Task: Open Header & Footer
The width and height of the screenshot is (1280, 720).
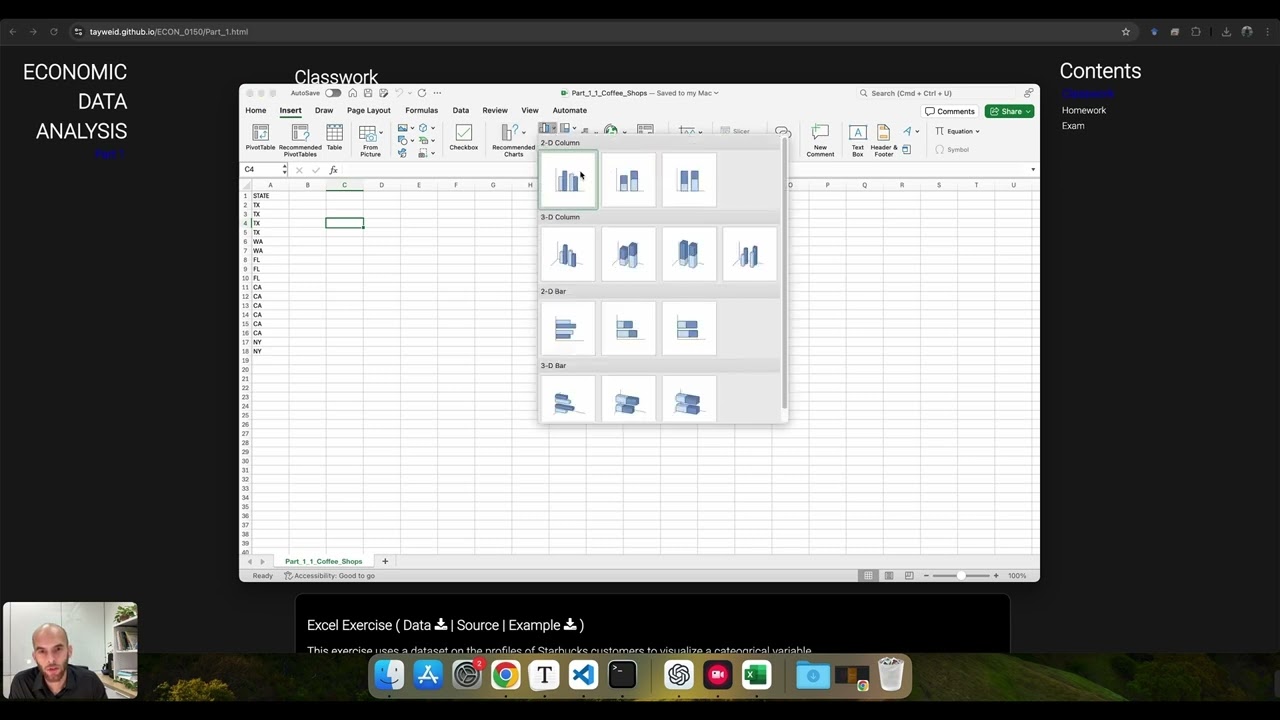Action: 883,140
